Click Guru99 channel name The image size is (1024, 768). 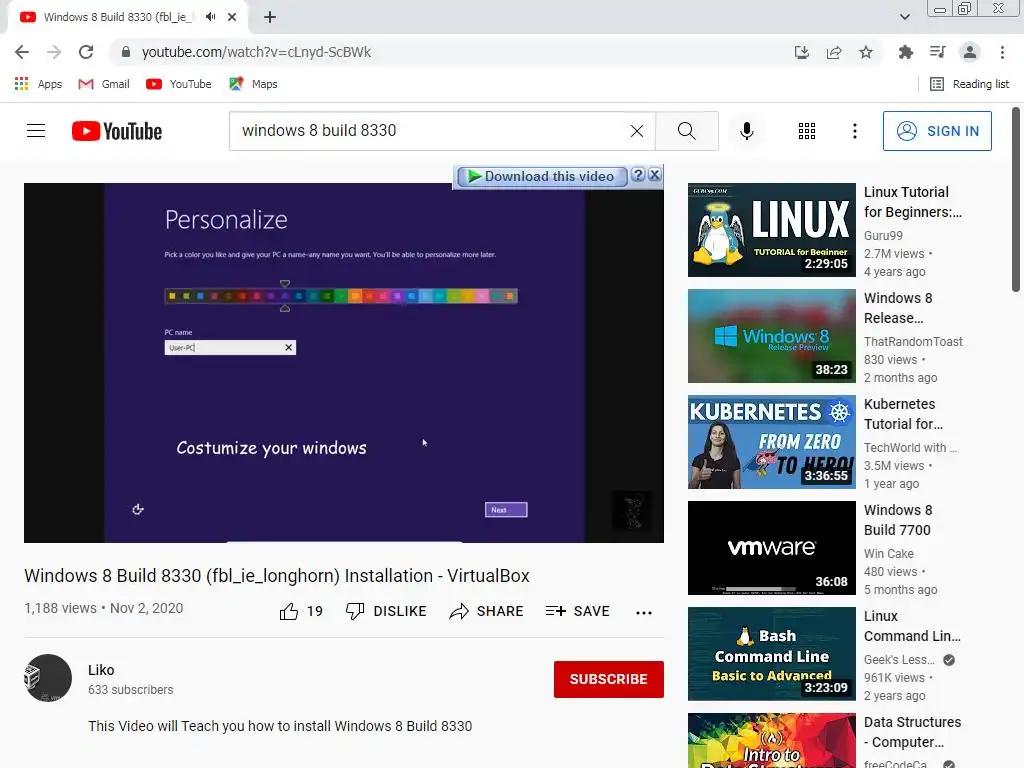883,236
